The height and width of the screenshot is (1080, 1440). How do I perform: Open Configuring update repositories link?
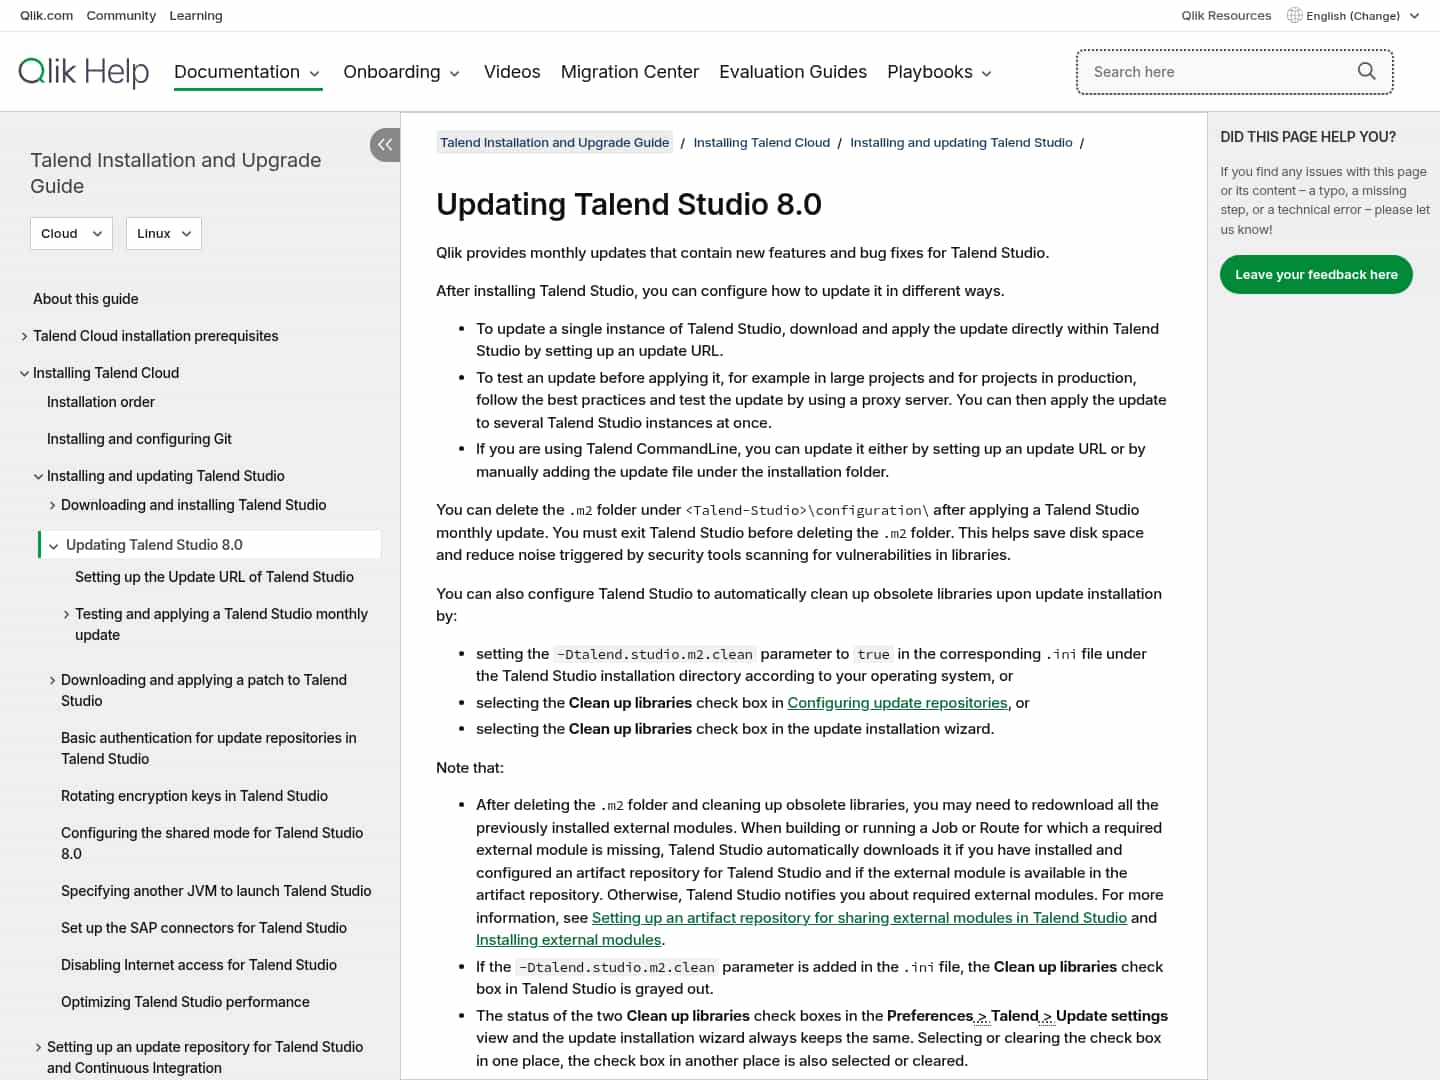point(897,703)
